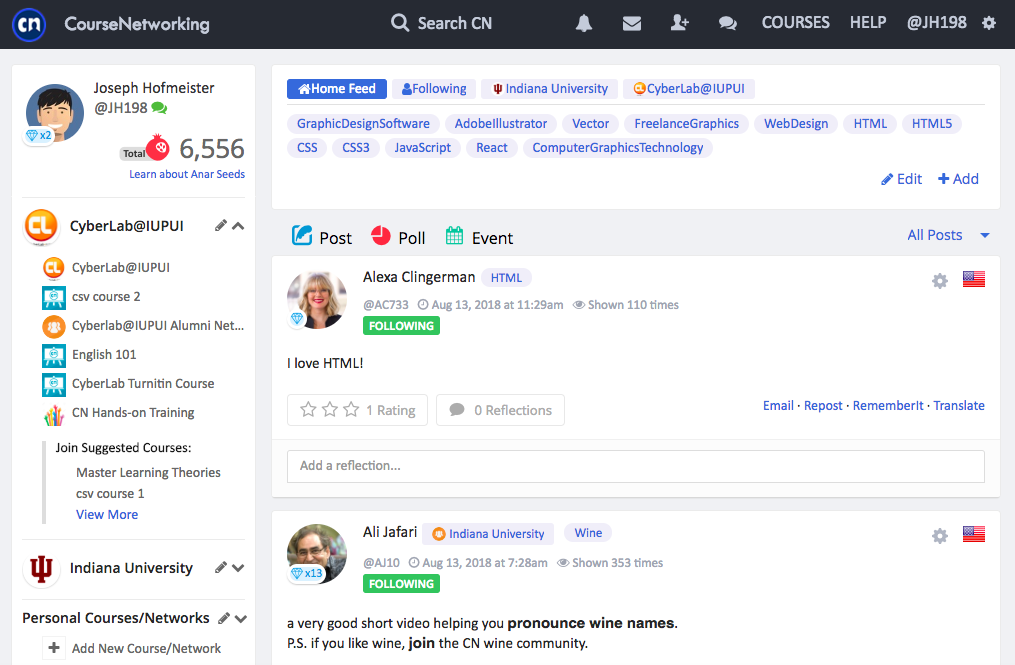
Task: Rate Alexa's post with the second star
Action: 329,409
